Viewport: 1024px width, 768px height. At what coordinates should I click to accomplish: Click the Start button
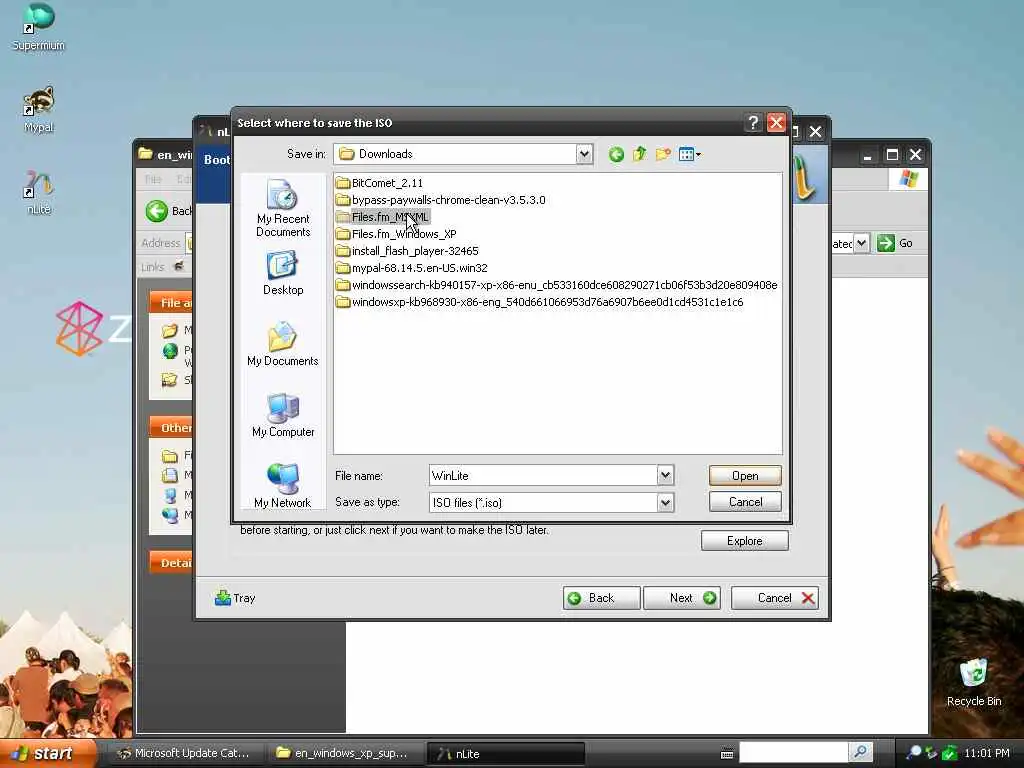pyautogui.click(x=46, y=753)
